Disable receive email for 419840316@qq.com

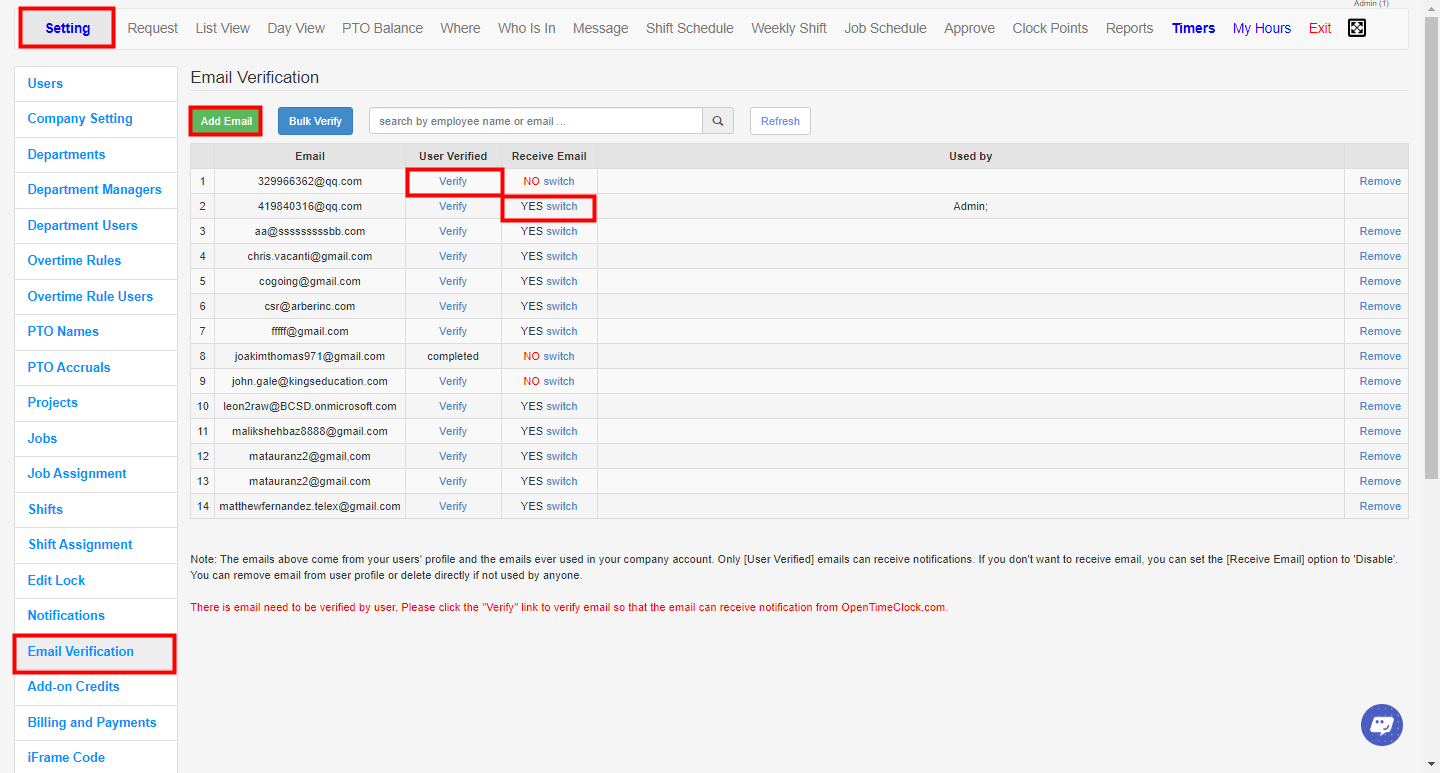[x=561, y=206]
